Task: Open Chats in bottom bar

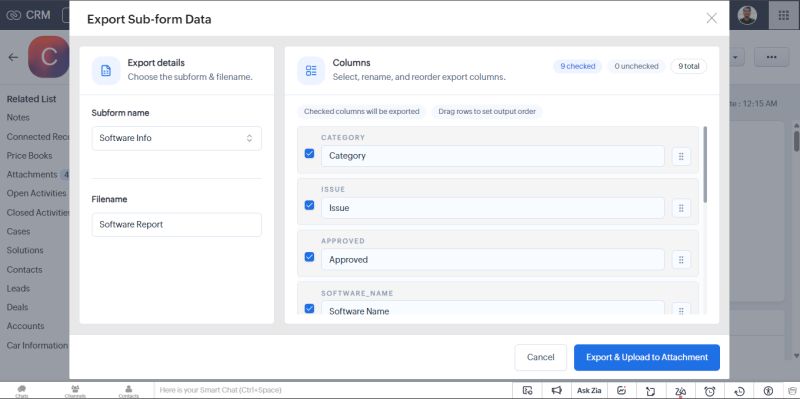Action: 21,391
